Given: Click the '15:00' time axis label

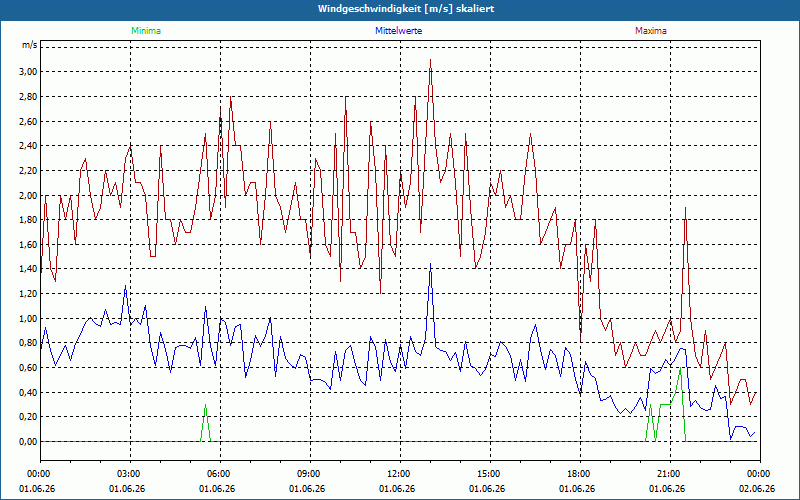Looking at the screenshot, I should [x=490, y=474].
